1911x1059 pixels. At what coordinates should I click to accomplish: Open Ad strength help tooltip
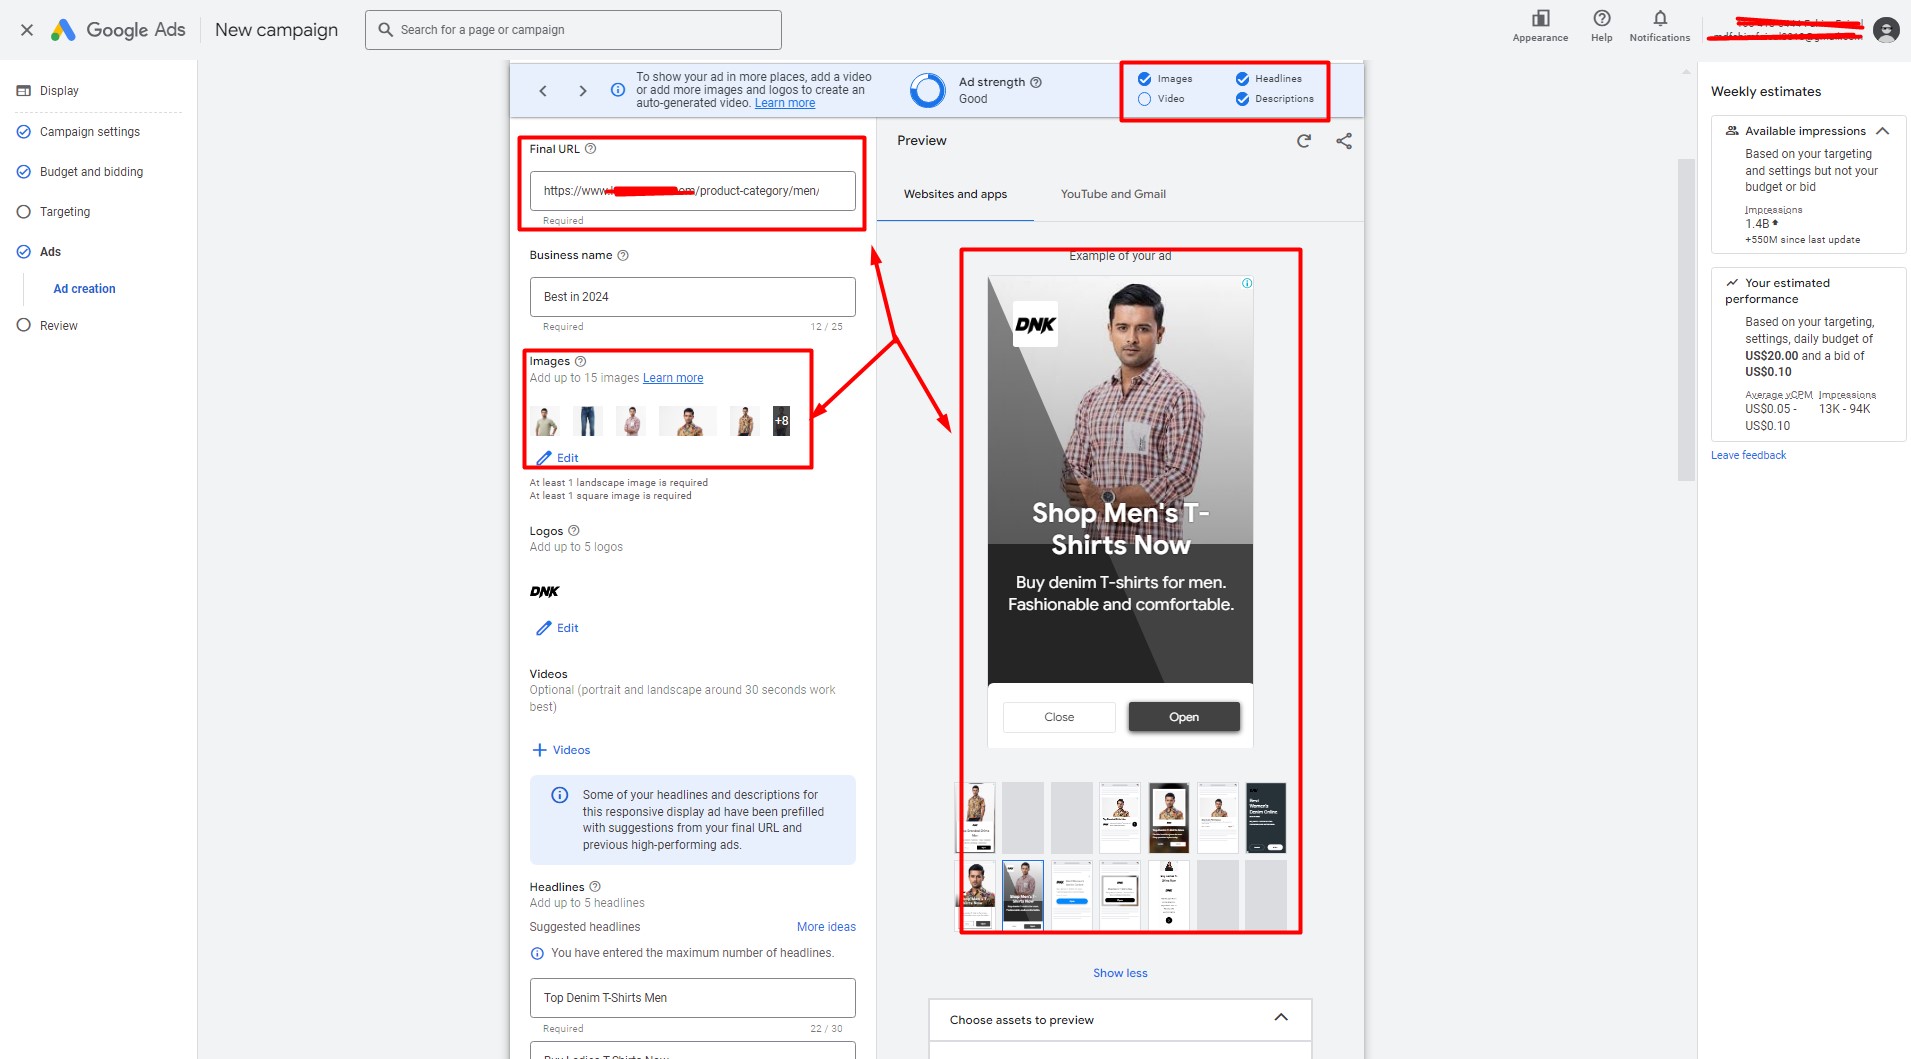point(1036,82)
